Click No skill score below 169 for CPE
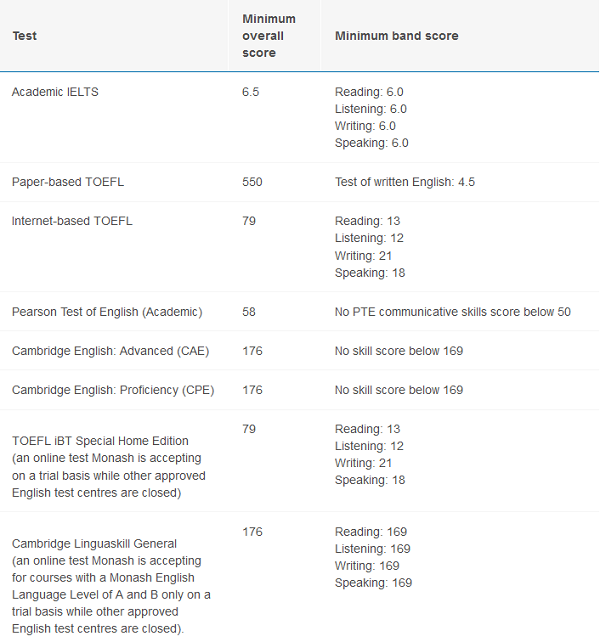The width and height of the screenshot is (600, 642). pos(399,390)
